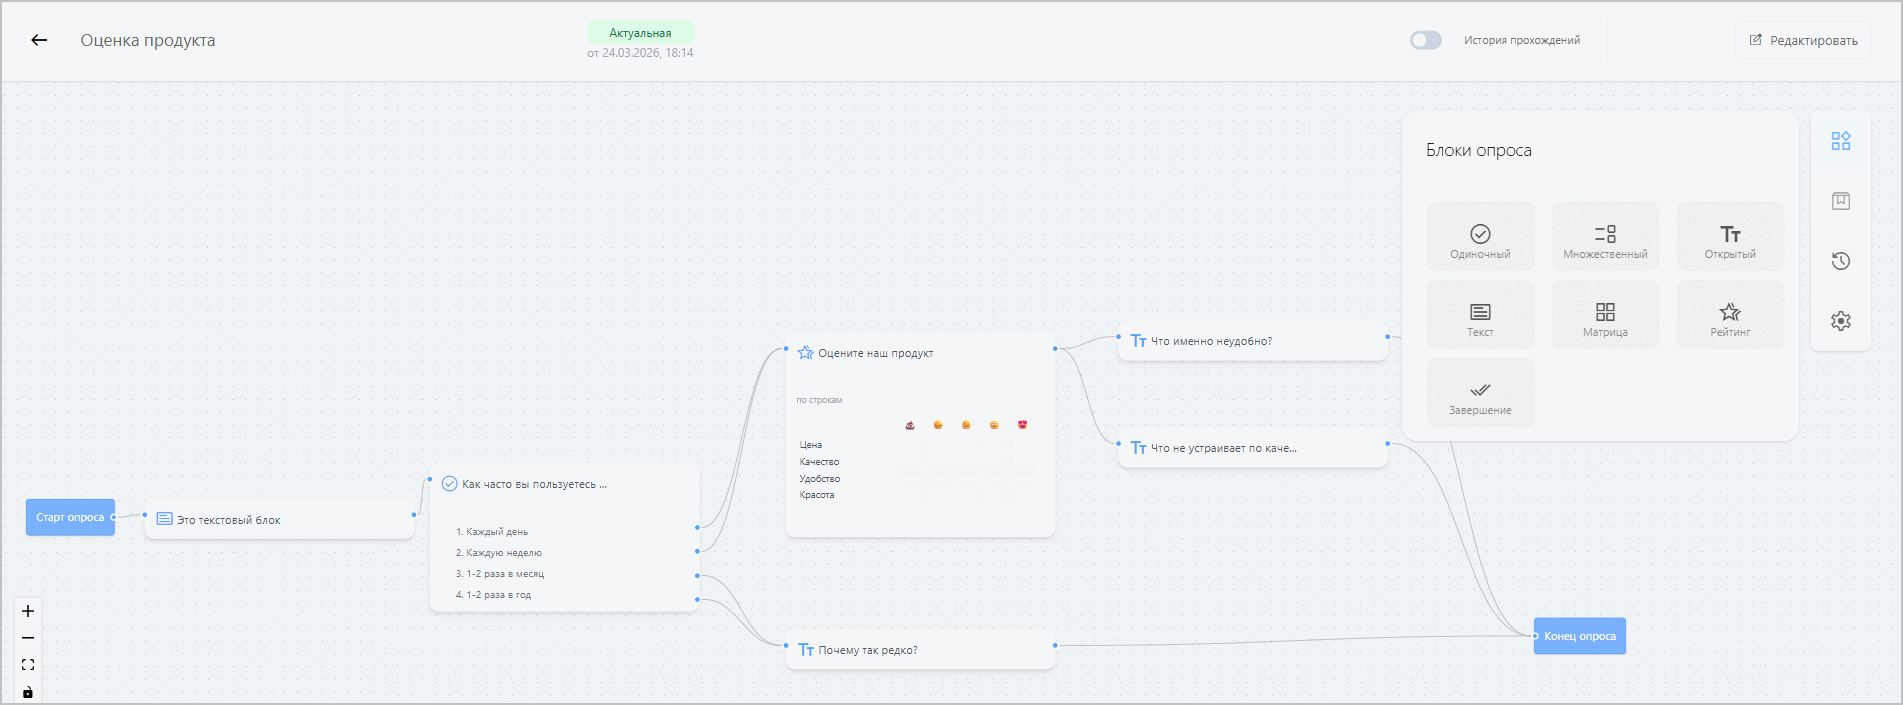Open the bookmark templates sidebar icon

1840,201
